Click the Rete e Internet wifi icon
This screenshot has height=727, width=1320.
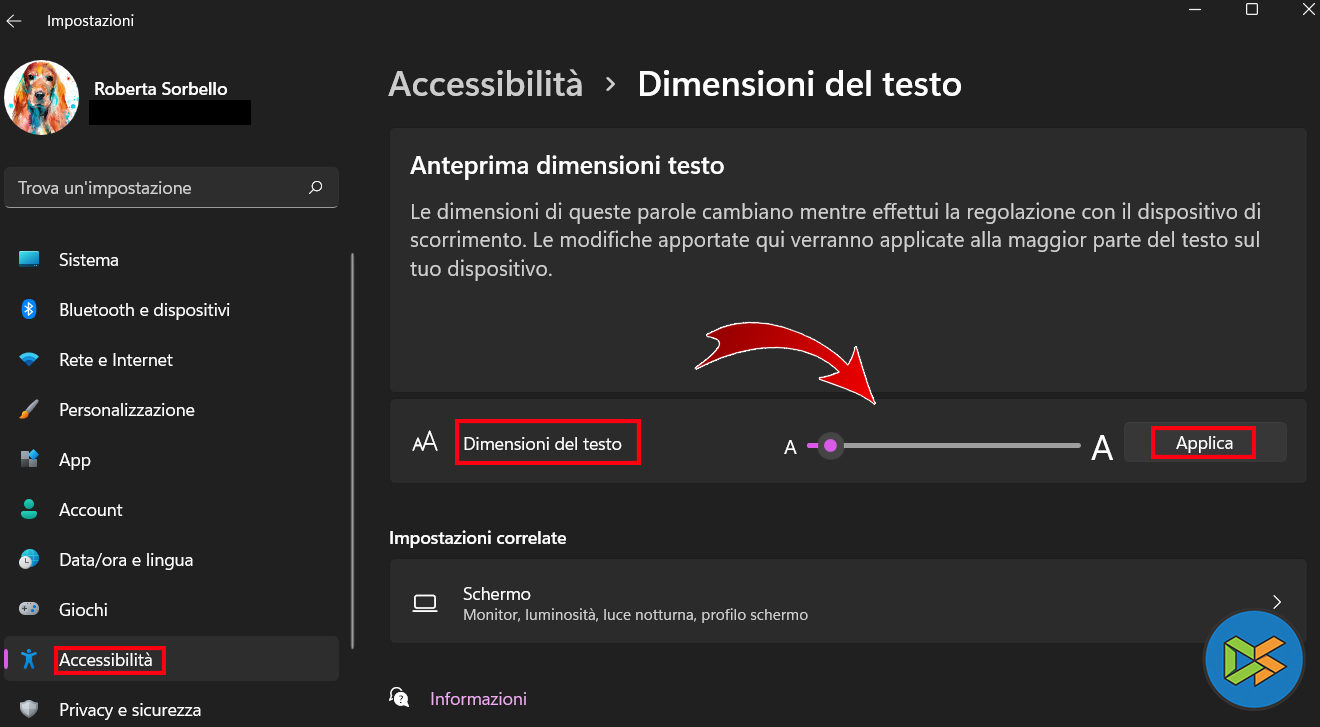coord(29,360)
